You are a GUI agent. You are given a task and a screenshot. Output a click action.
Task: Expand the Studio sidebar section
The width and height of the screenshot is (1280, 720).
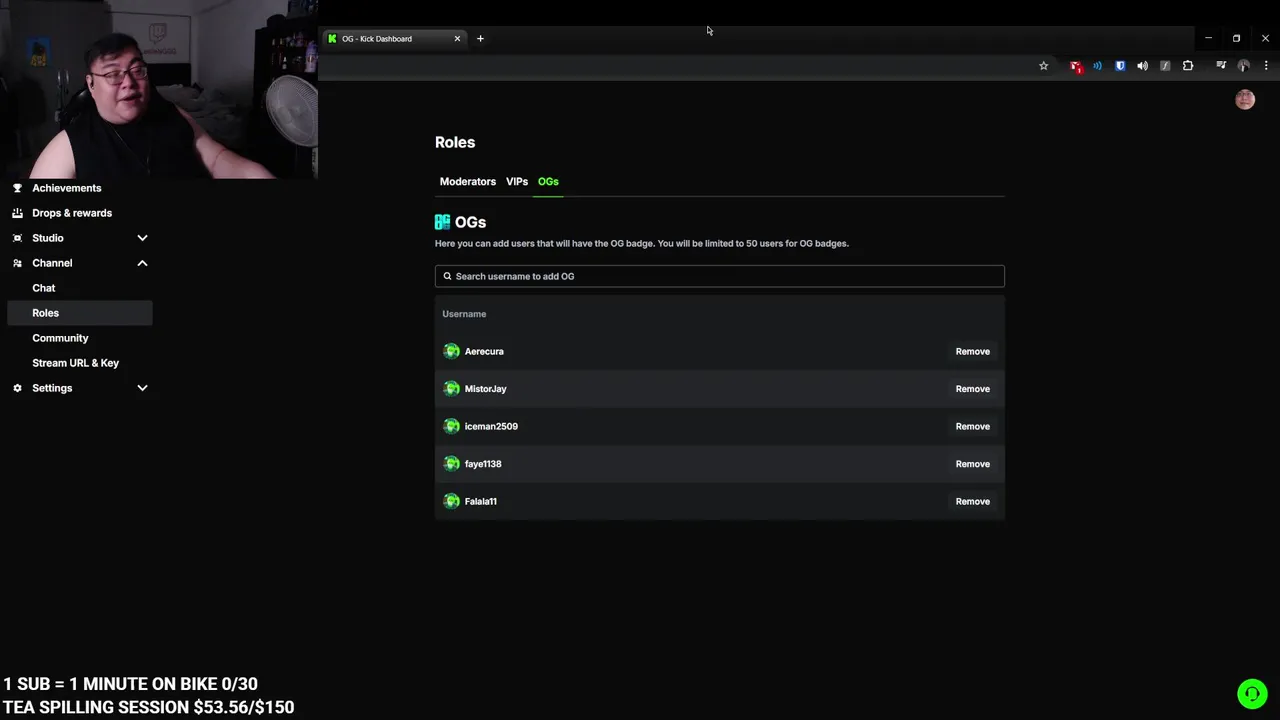point(142,238)
